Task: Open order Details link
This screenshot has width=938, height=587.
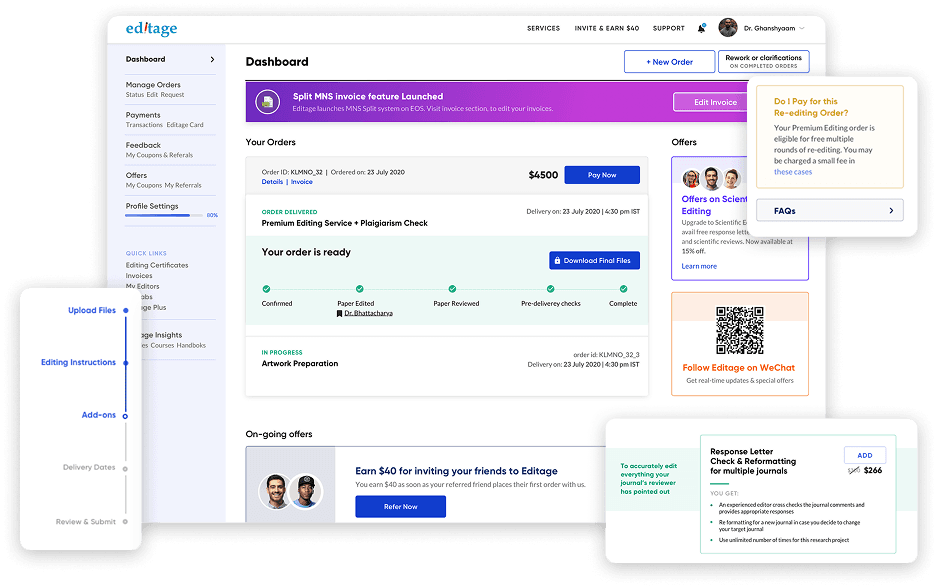Action: (x=272, y=182)
